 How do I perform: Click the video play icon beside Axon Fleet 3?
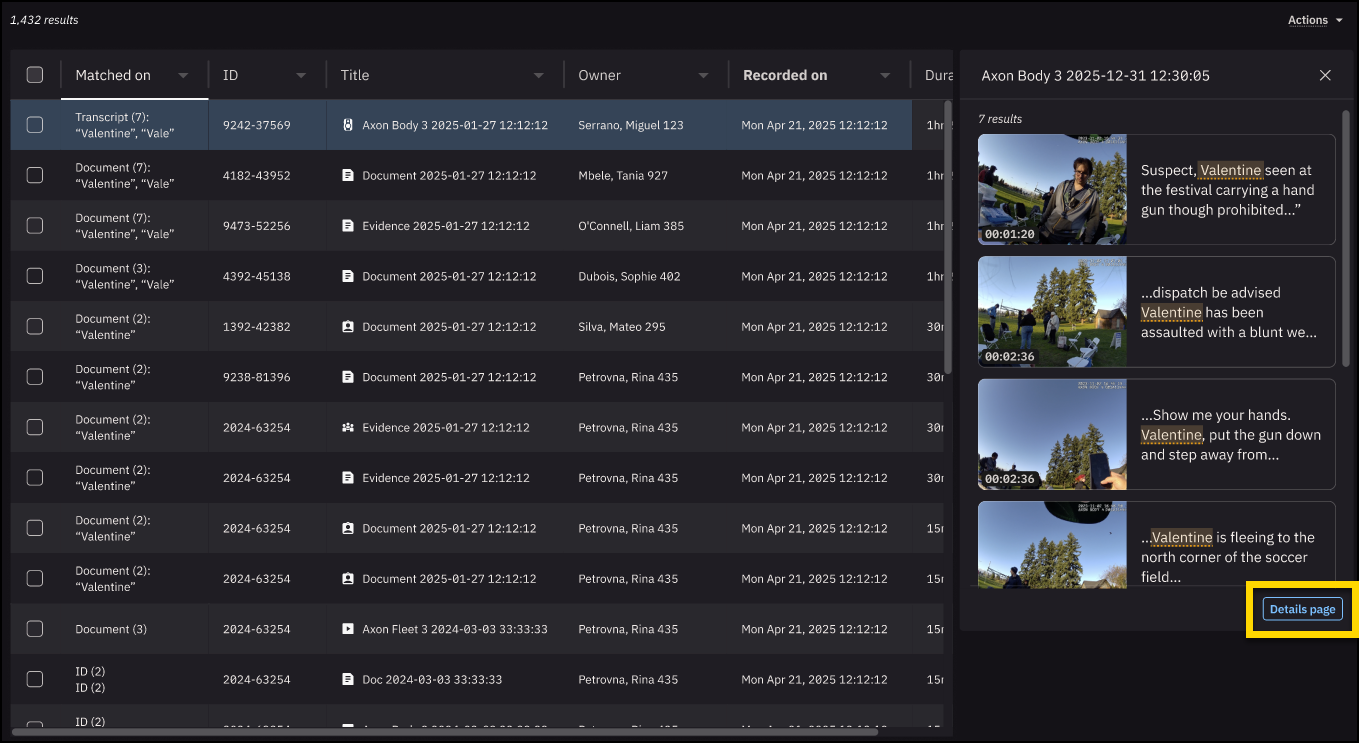(348, 629)
